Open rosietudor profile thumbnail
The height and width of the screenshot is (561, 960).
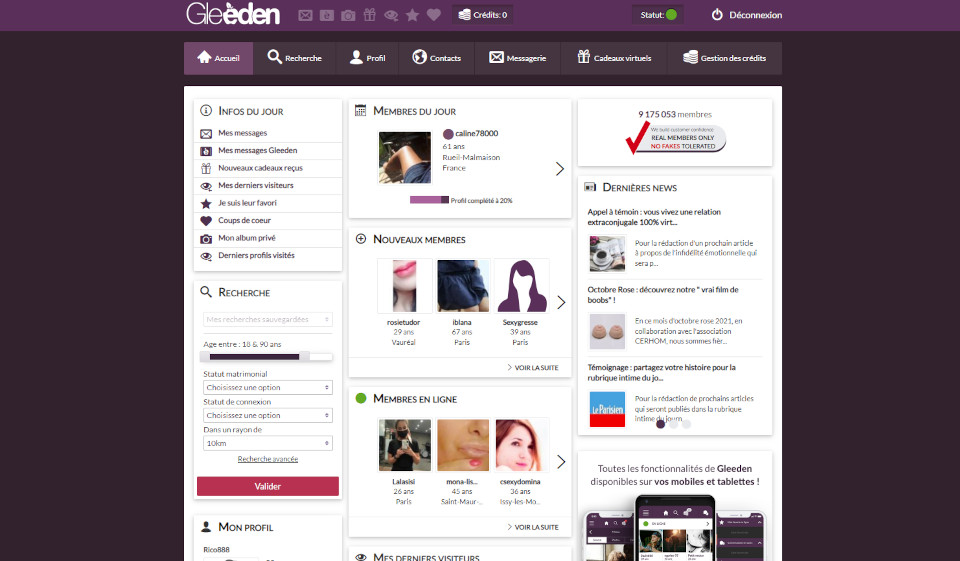tap(404, 286)
